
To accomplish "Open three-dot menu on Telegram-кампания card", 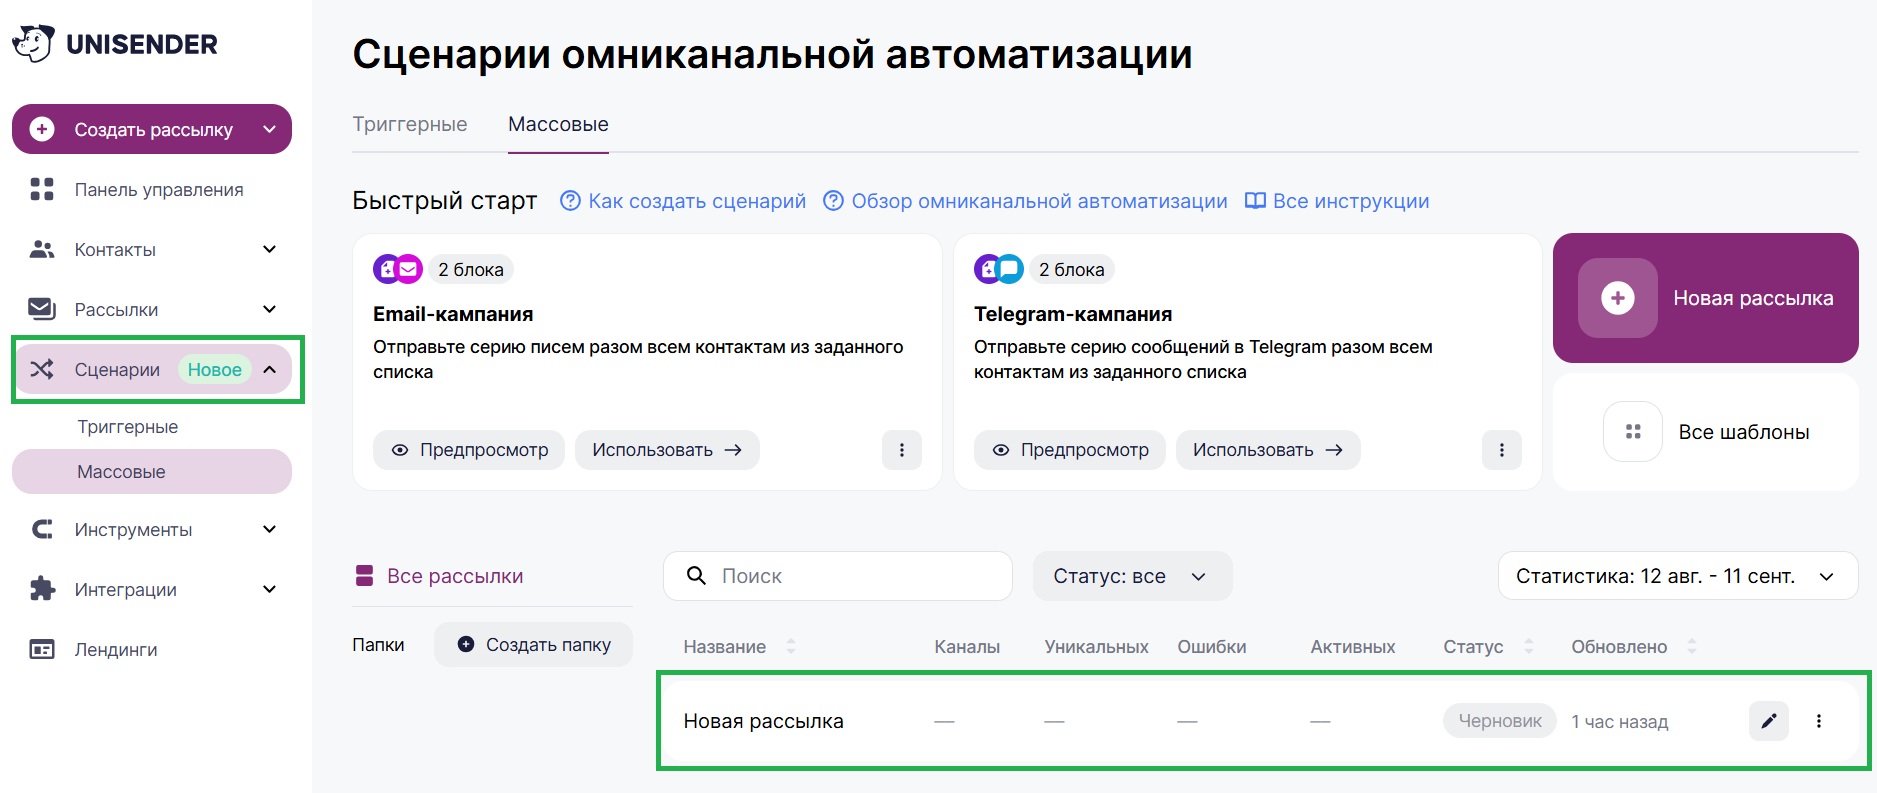I will (x=1501, y=450).
